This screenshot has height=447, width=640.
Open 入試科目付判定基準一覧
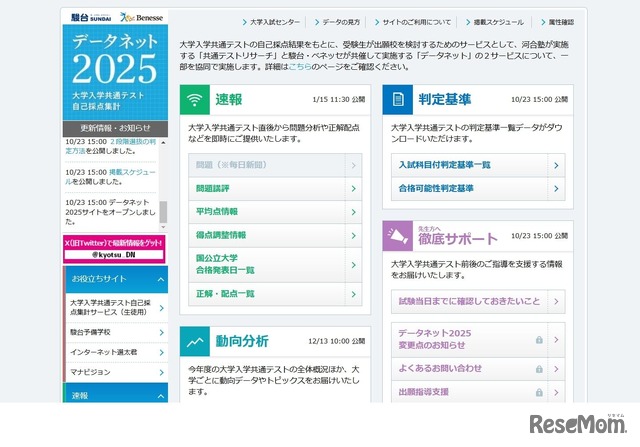478,165
